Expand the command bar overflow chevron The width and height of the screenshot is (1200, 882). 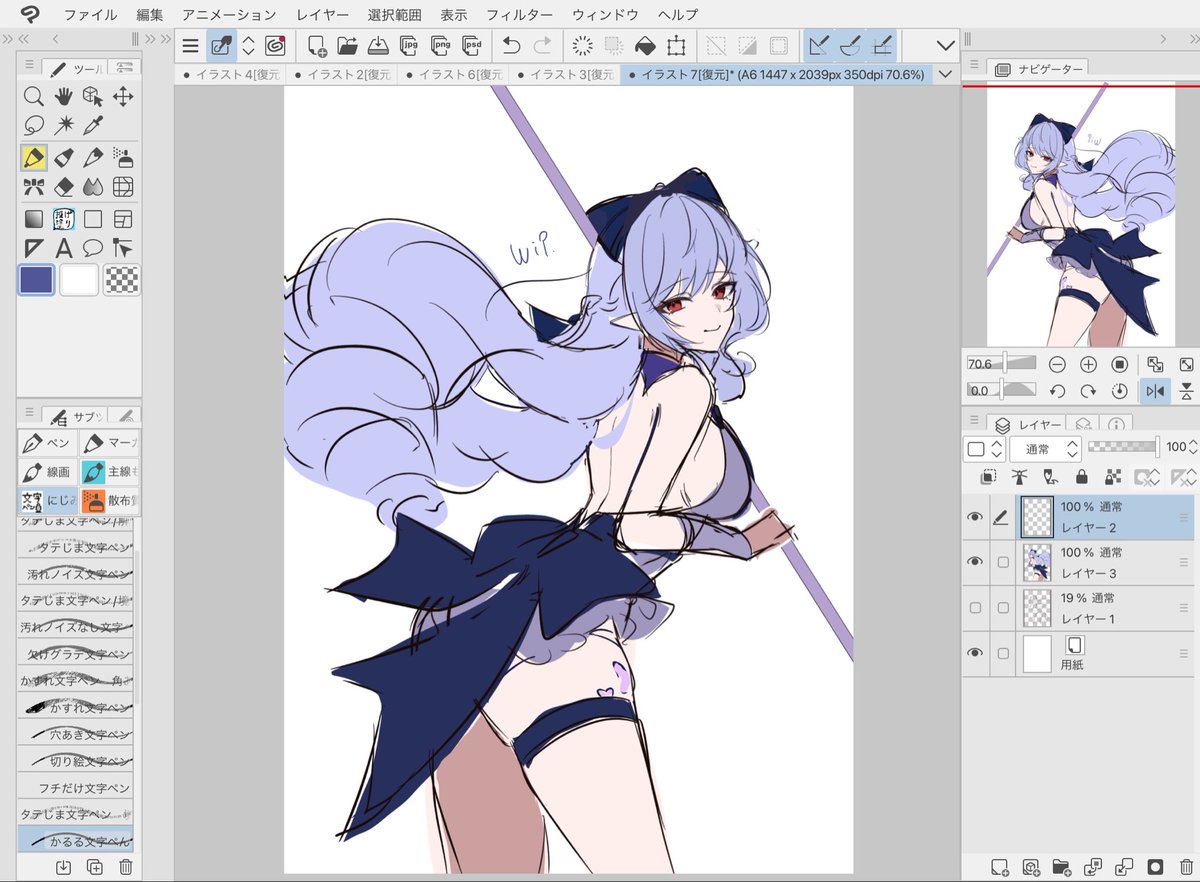[x=945, y=46]
